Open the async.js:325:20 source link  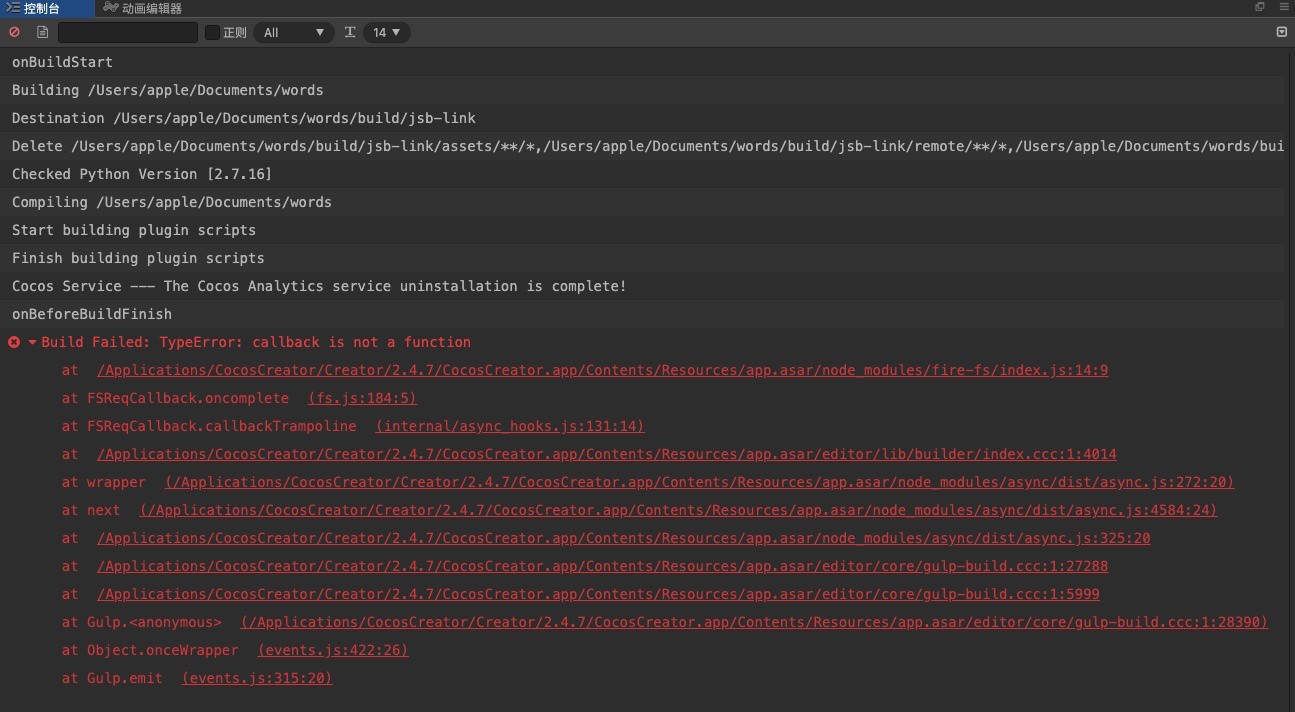point(623,538)
